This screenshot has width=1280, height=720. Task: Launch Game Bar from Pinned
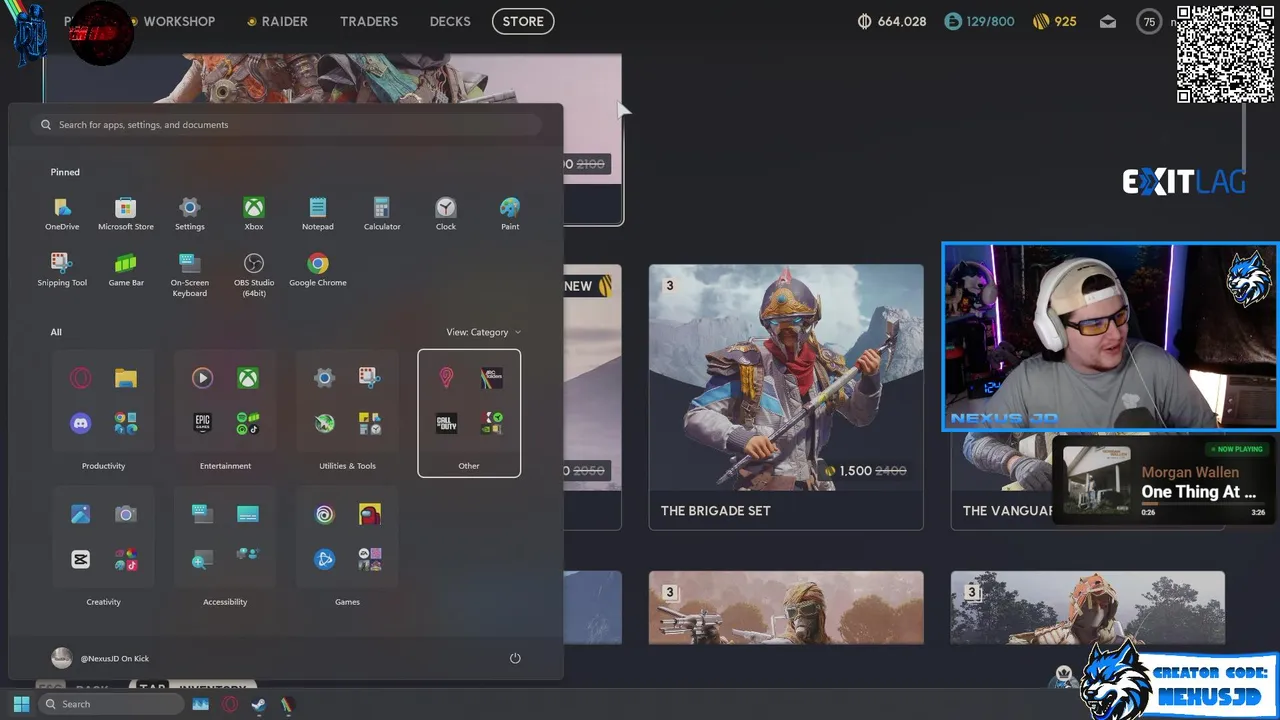(x=126, y=269)
